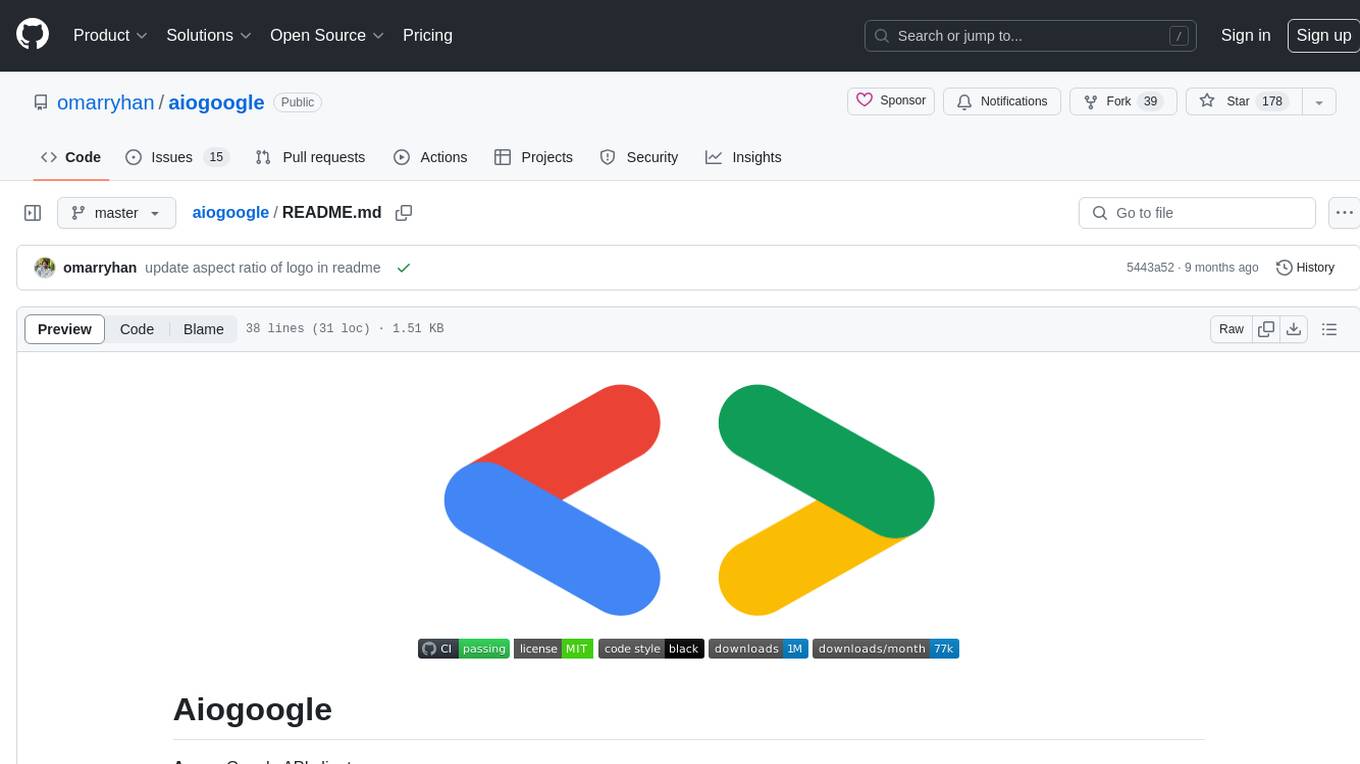Expand the file tree side panel
The height and width of the screenshot is (764, 1360).
(33, 213)
